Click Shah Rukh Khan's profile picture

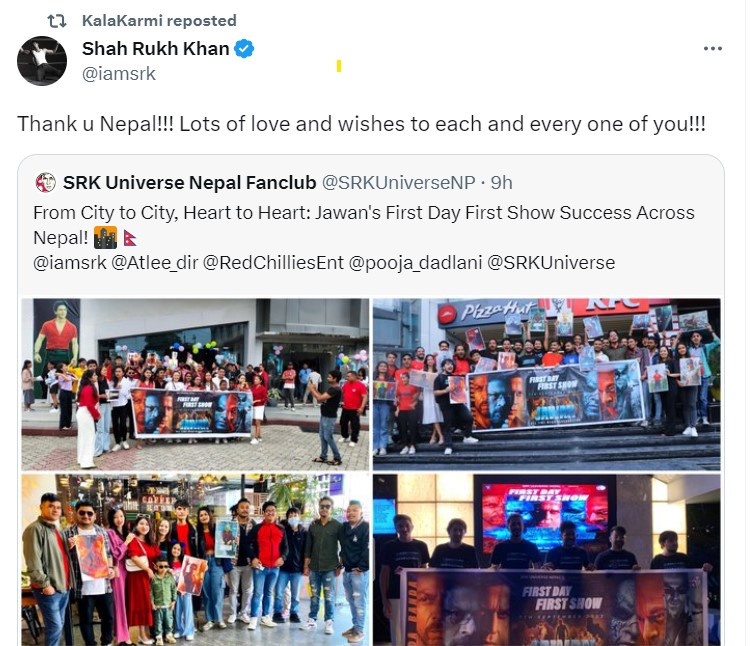(x=42, y=61)
